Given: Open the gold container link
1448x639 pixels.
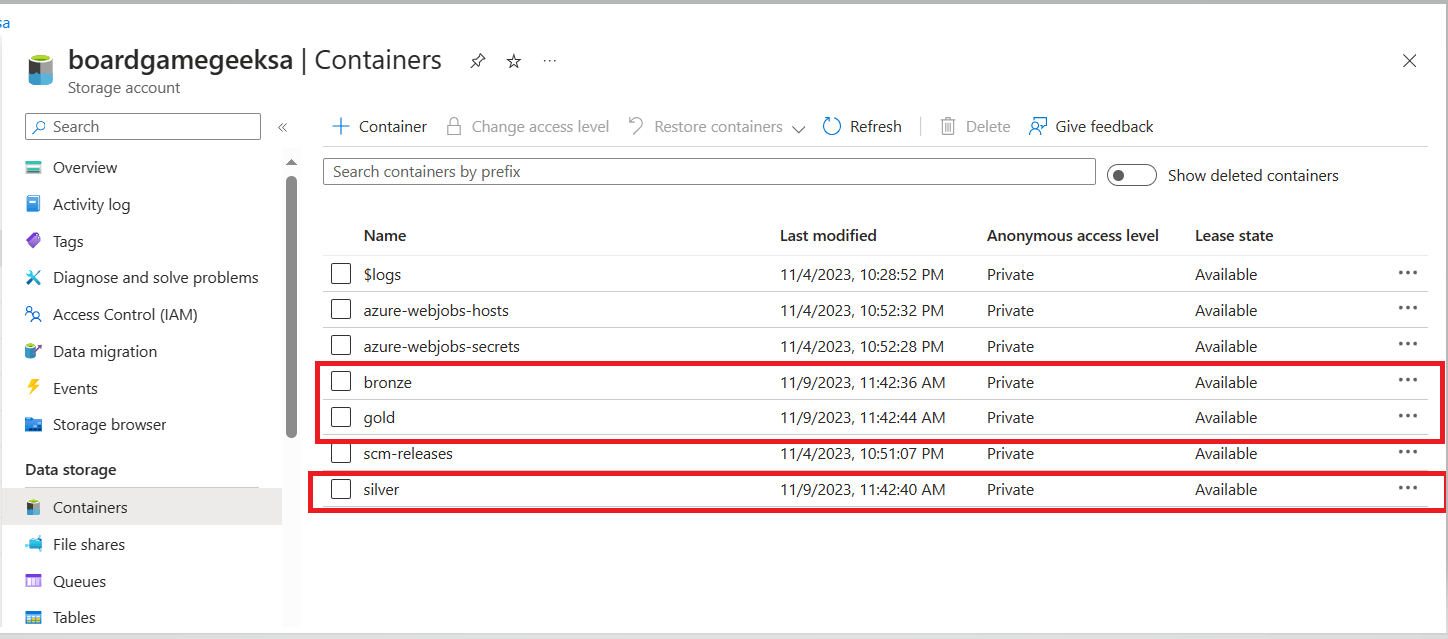Looking at the screenshot, I should (x=379, y=417).
